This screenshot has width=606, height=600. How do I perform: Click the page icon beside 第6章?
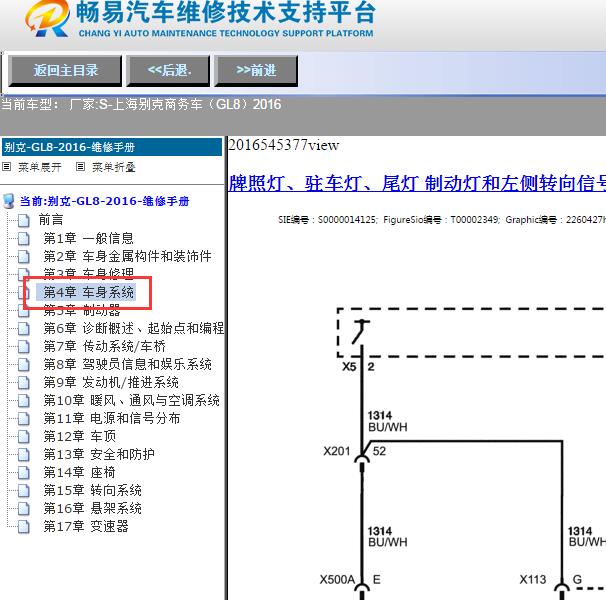click(24, 329)
